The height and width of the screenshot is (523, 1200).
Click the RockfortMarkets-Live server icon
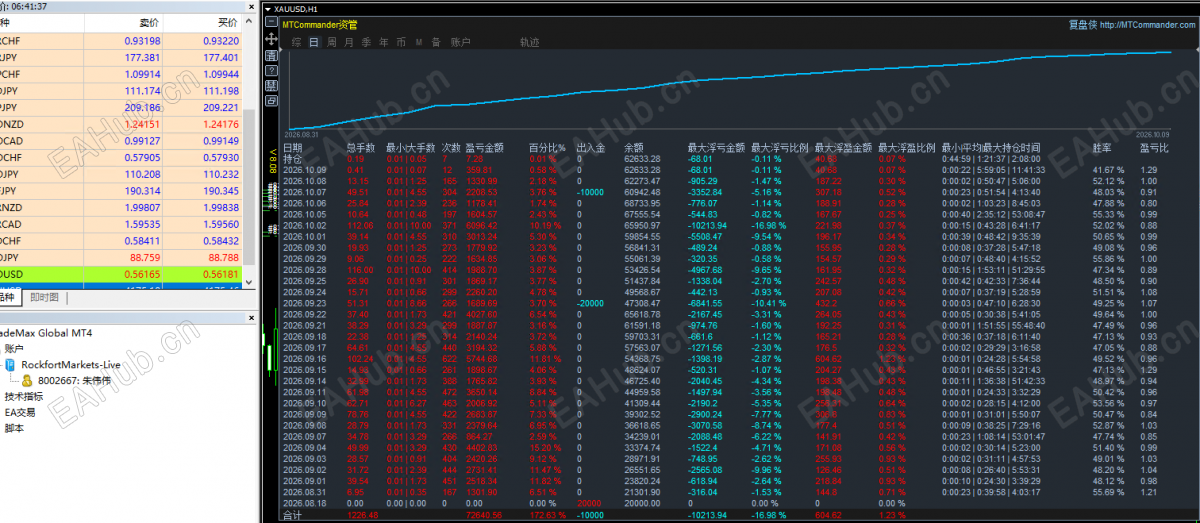click(9, 366)
